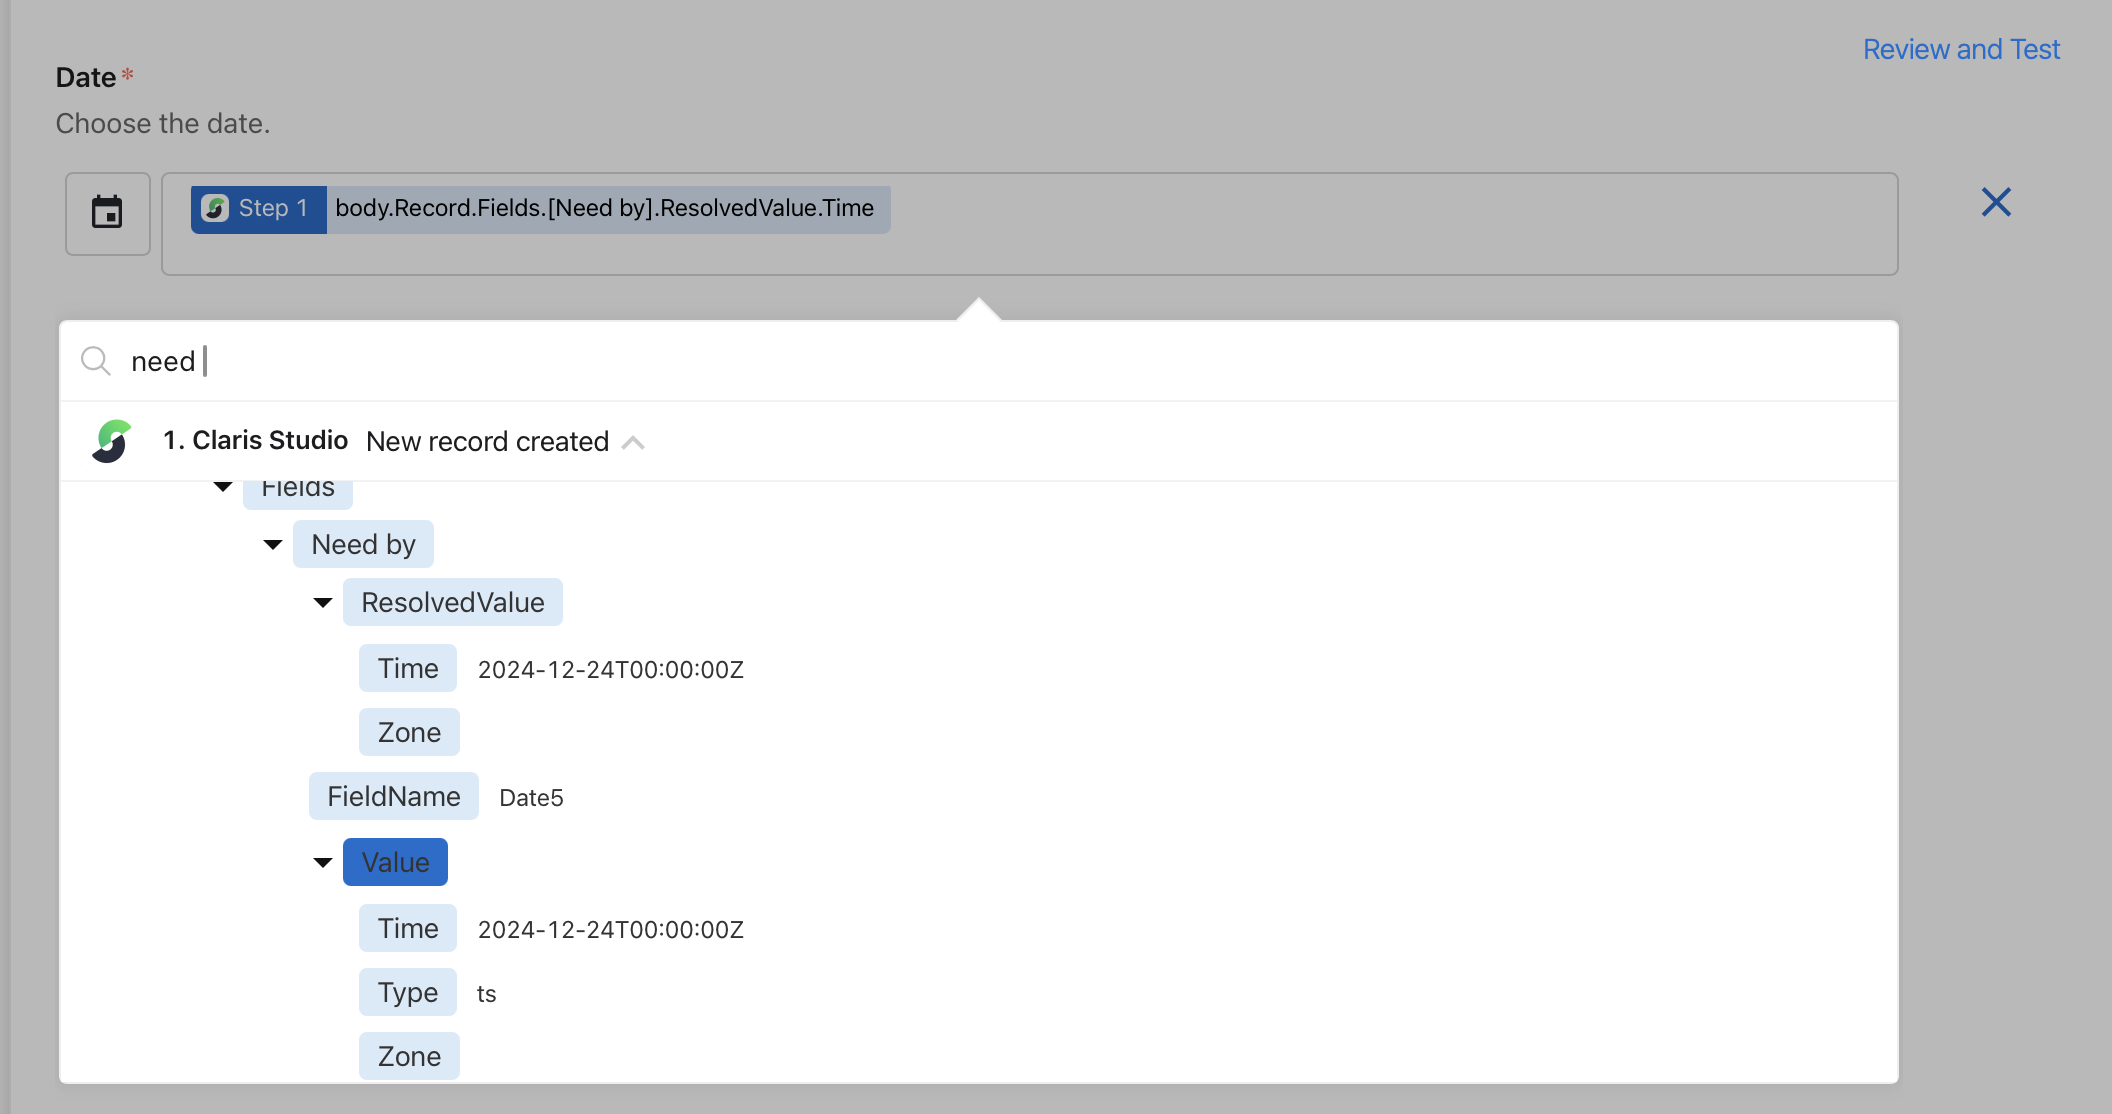Click the inserted body.Record.Fields token in the Date field
The width and height of the screenshot is (2112, 1114).
(604, 208)
